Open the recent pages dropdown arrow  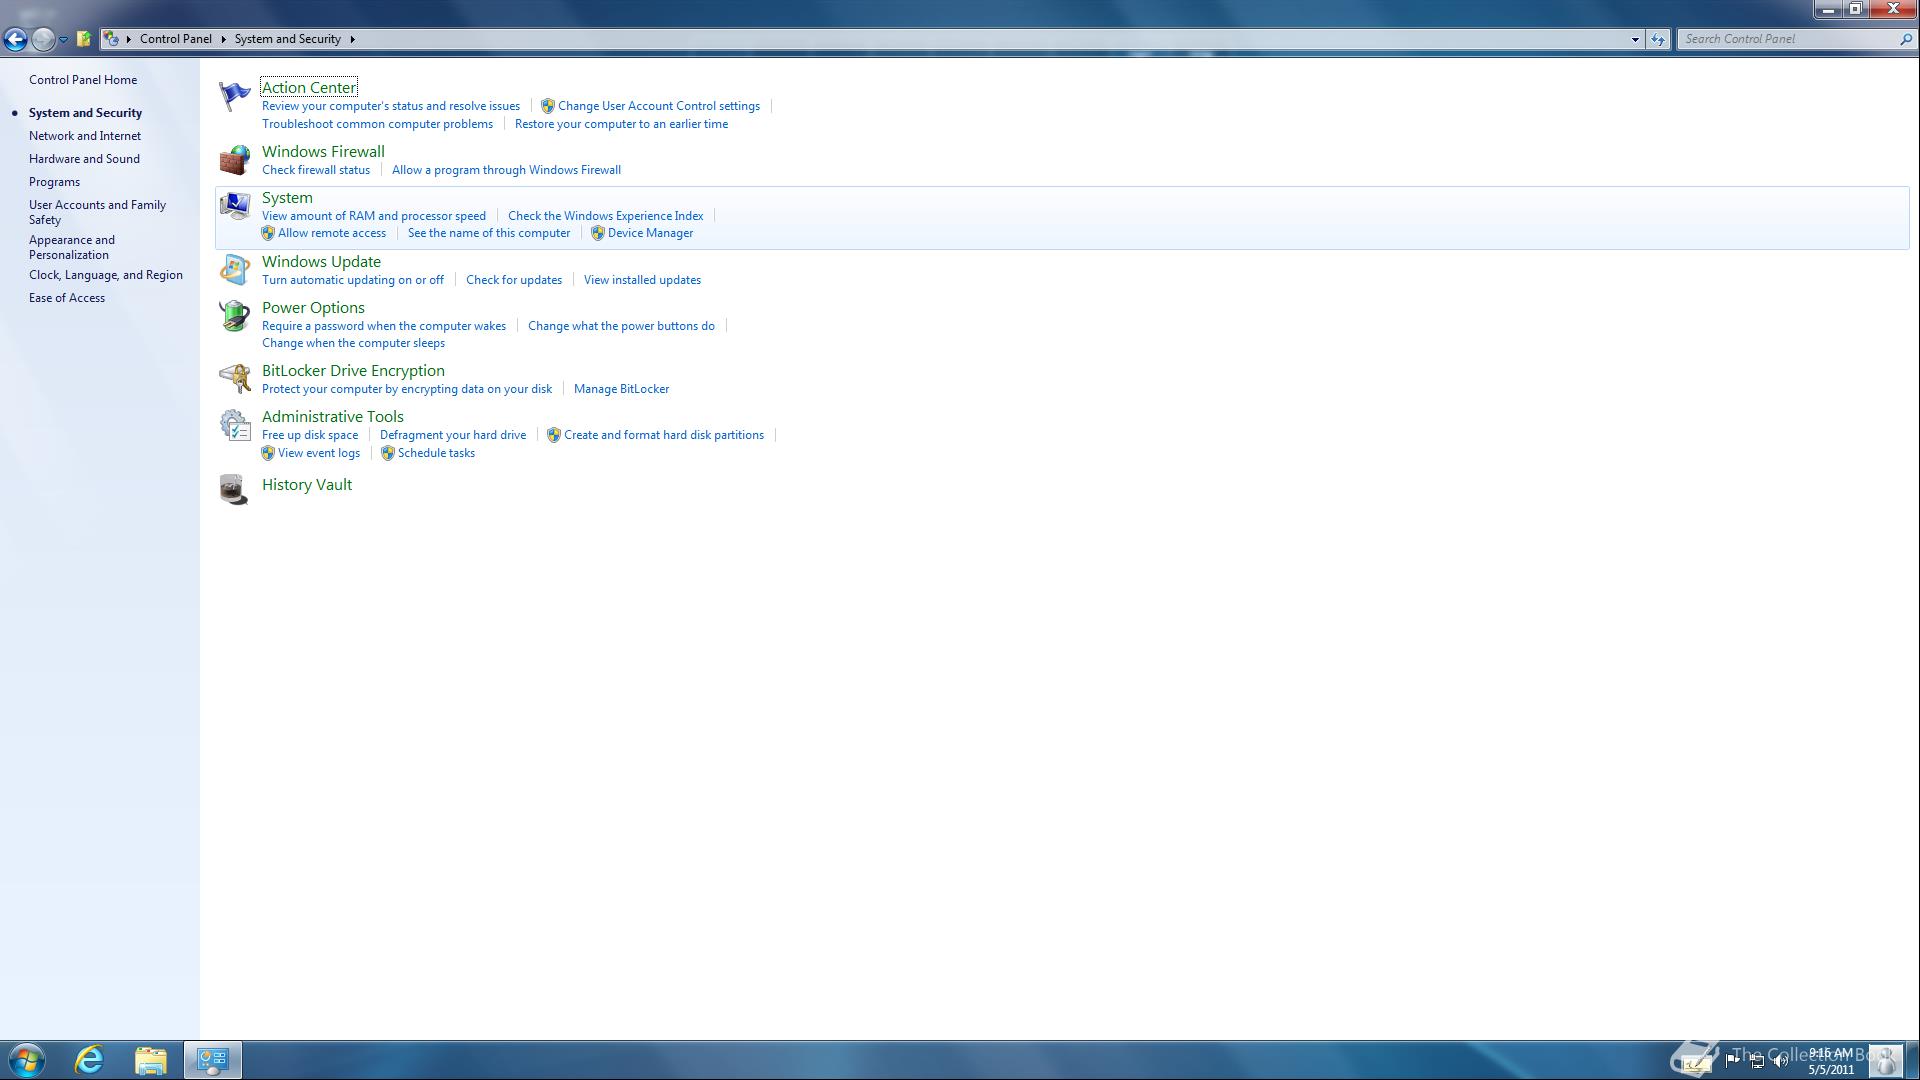click(x=63, y=40)
